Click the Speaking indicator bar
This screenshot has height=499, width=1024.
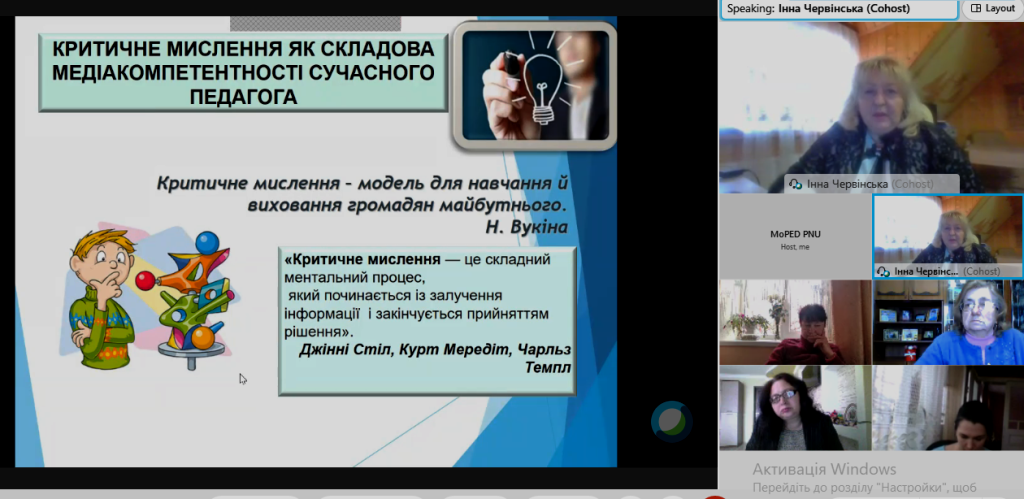[838, 8]
